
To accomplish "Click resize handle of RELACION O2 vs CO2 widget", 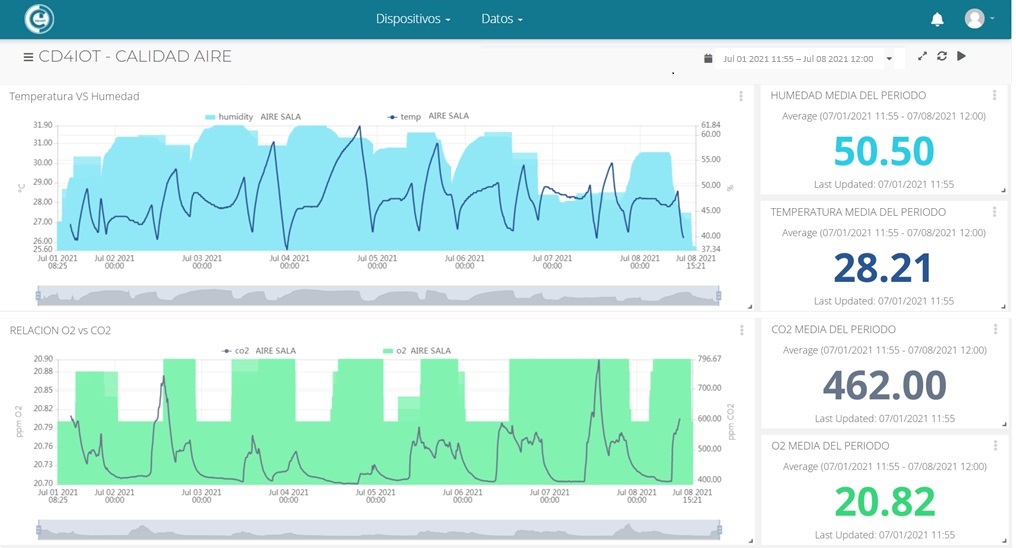I will 750,540.
